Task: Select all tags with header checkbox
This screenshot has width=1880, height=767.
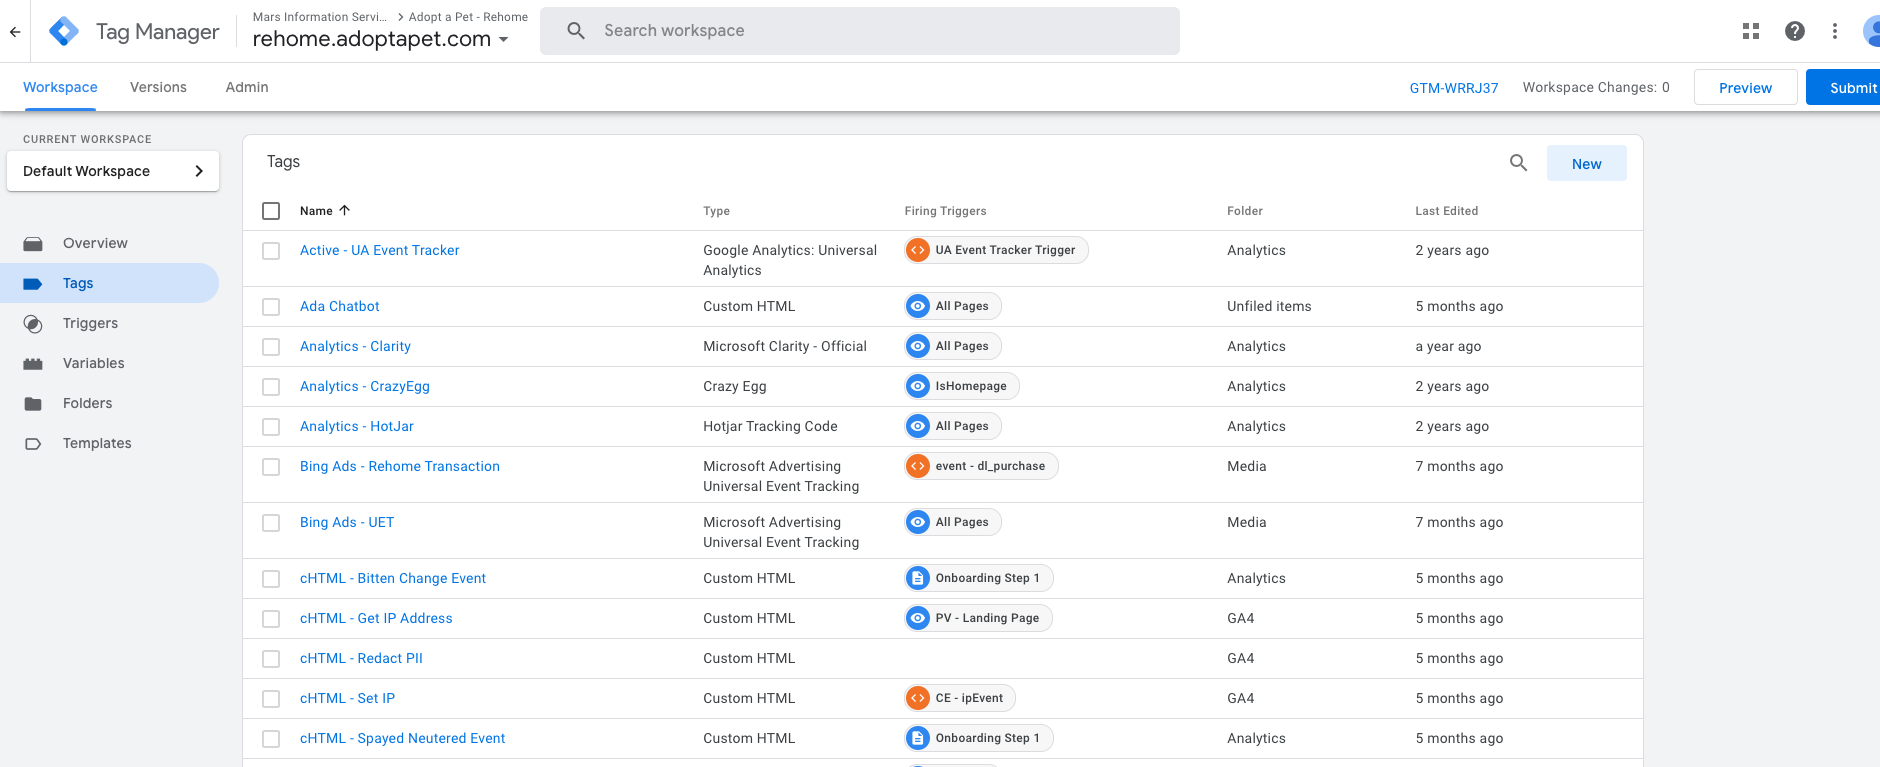Action: coord(271,211)
